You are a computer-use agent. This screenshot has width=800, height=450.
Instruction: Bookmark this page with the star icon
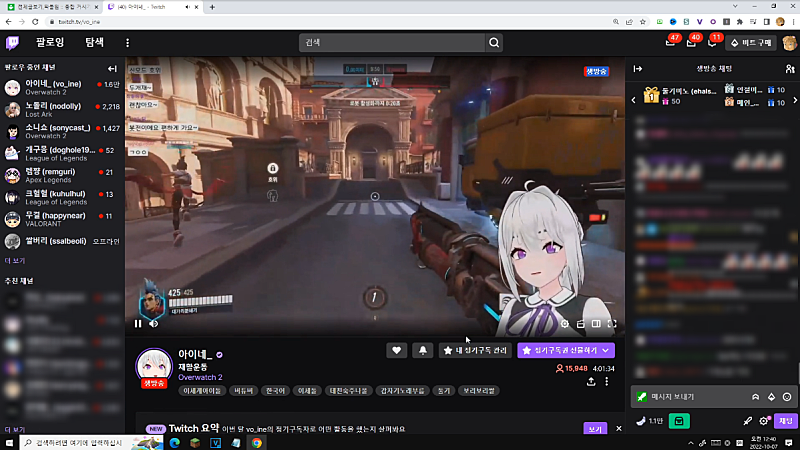click(643, 22)
